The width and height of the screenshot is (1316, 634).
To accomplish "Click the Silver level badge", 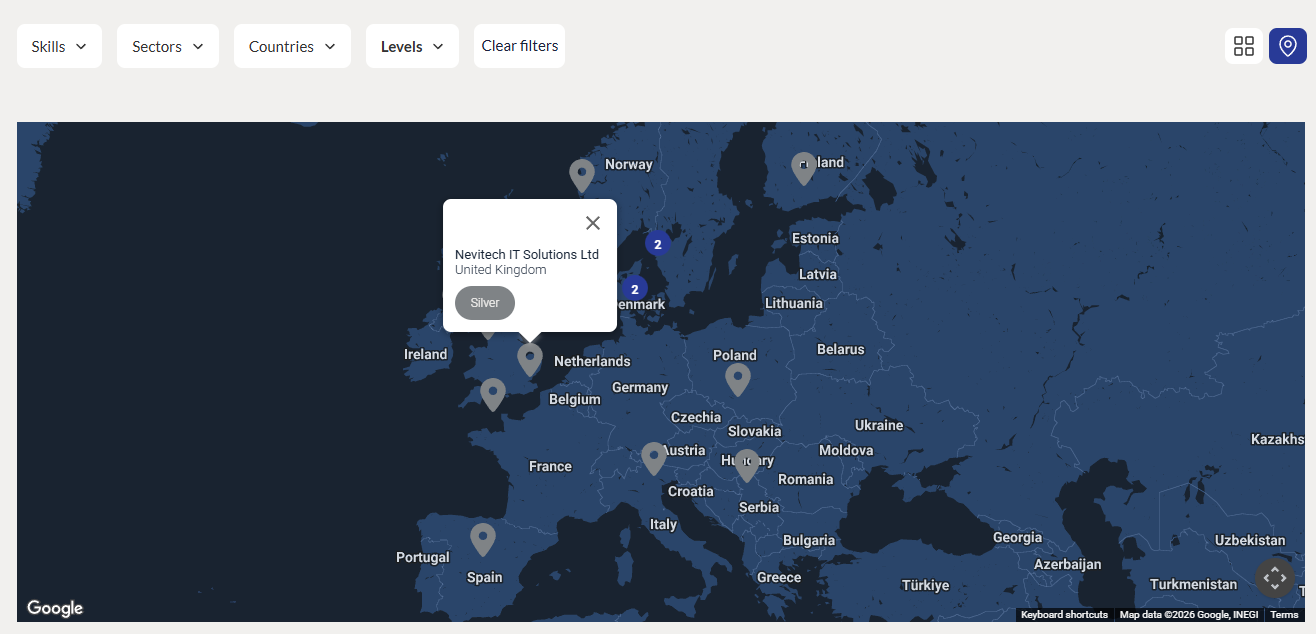I will point(485,303).
